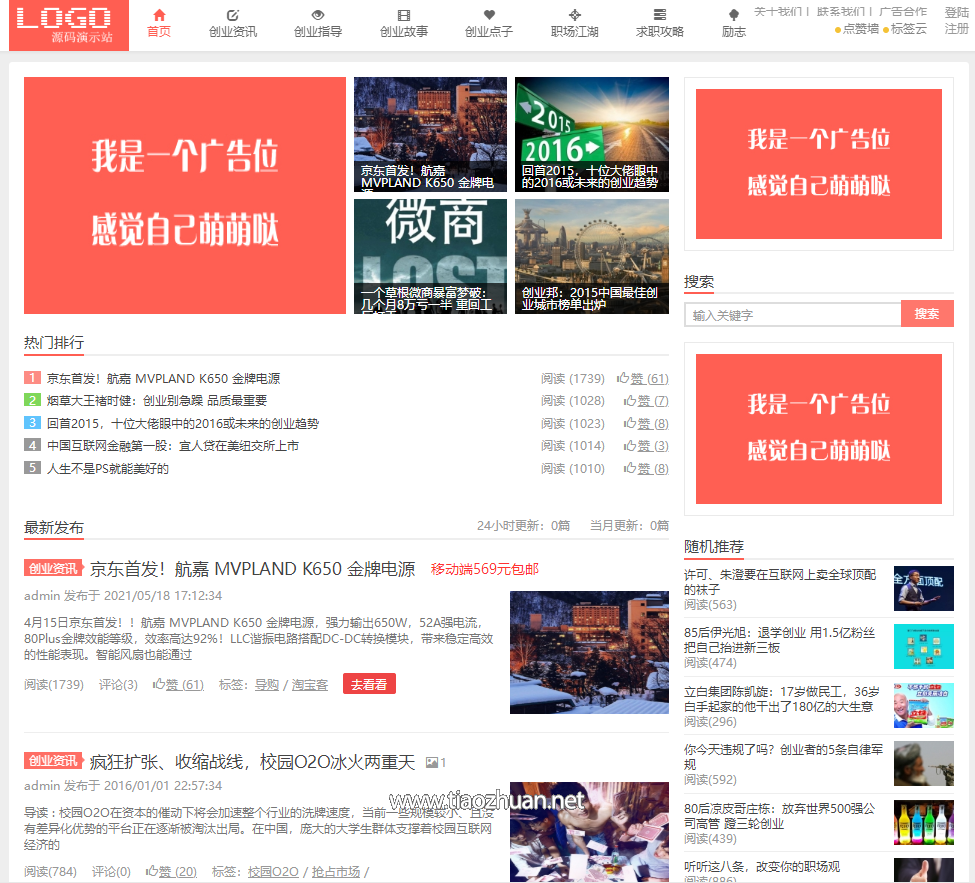Open ranking item 烟草大王褚时健：创业别急躁

tap(157, 400)
